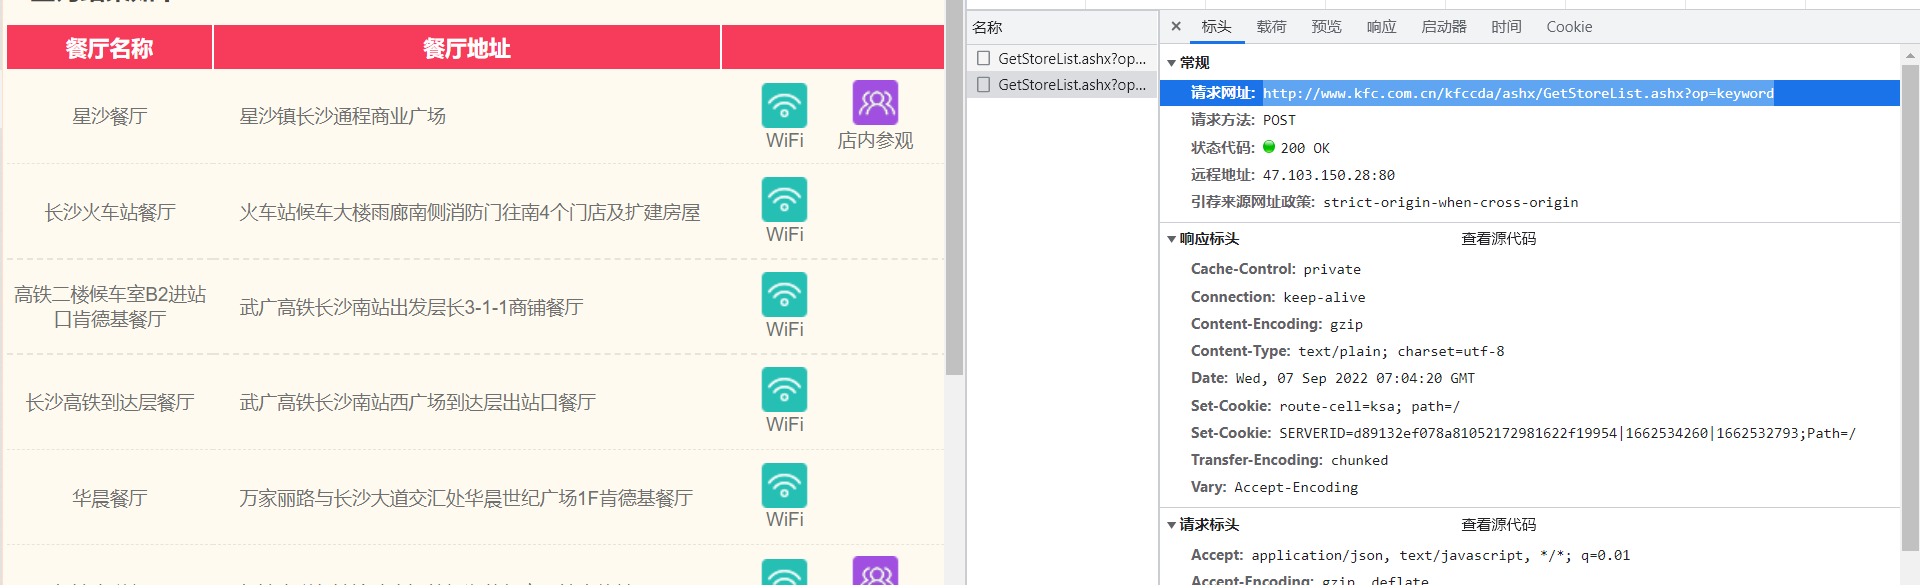Viewport: 1920px width, 585px height.
Task: Click 查看源代码 next to 响应标头
Action: click(1498, 239)
